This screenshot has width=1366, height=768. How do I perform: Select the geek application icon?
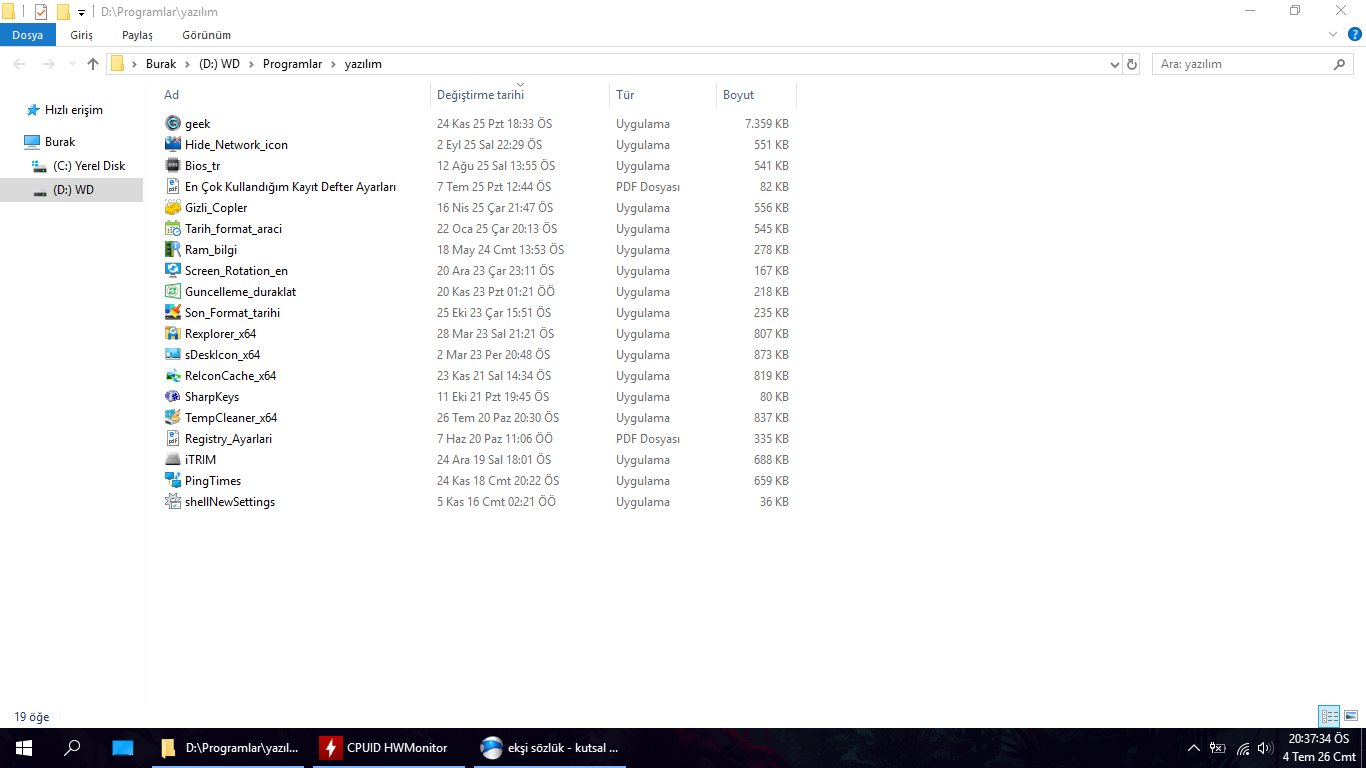click(173, 124)
